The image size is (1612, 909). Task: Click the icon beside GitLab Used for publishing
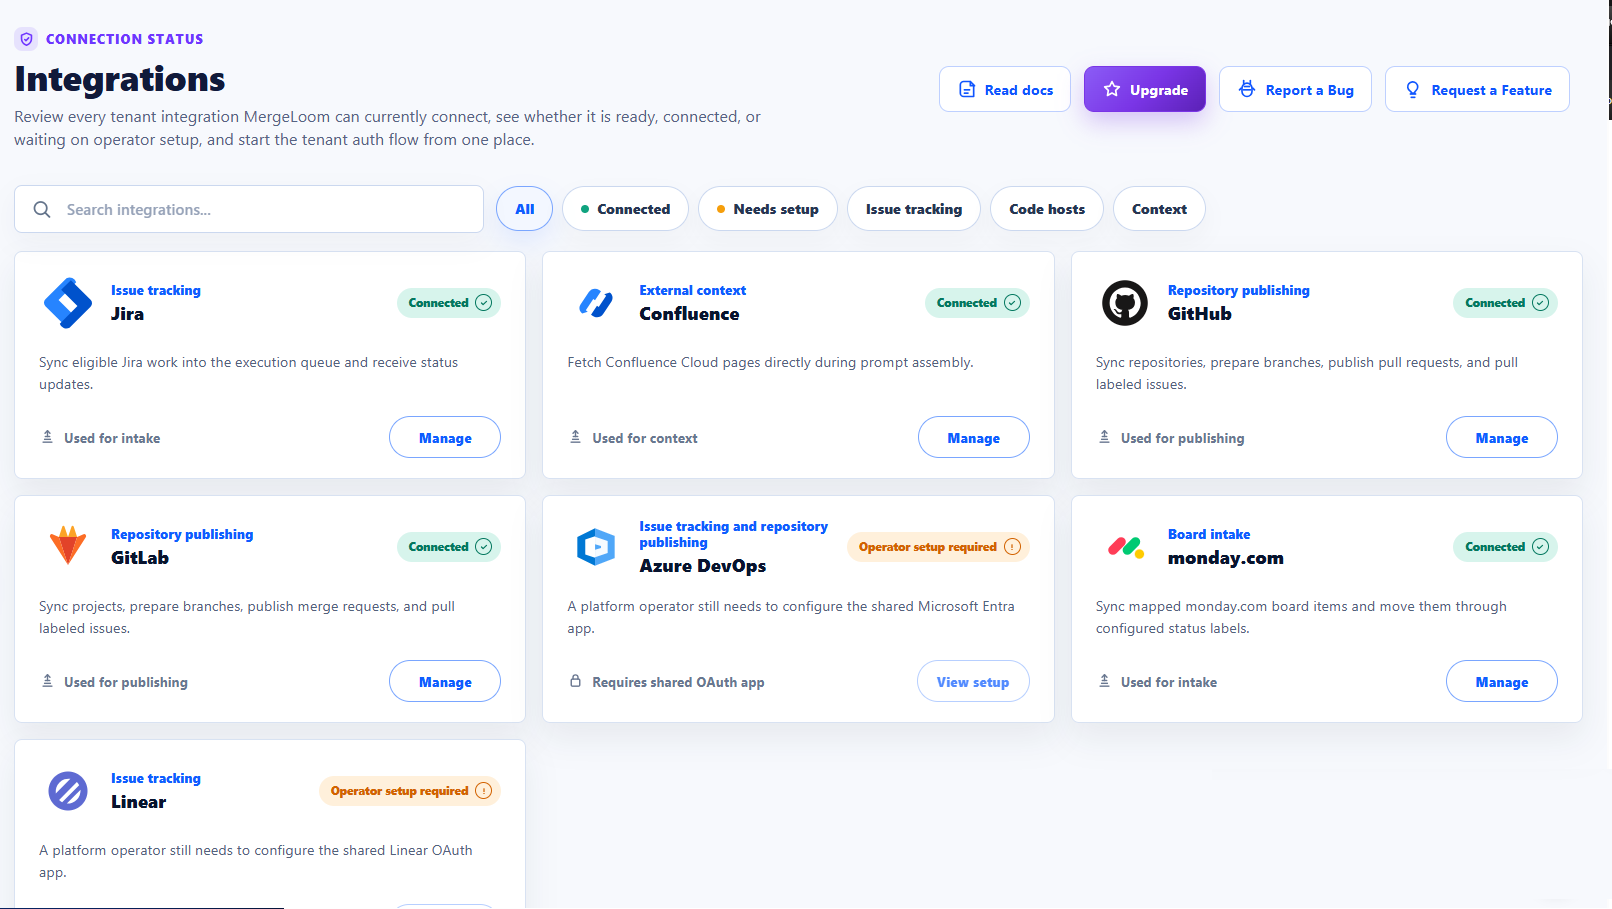(47, 681)
